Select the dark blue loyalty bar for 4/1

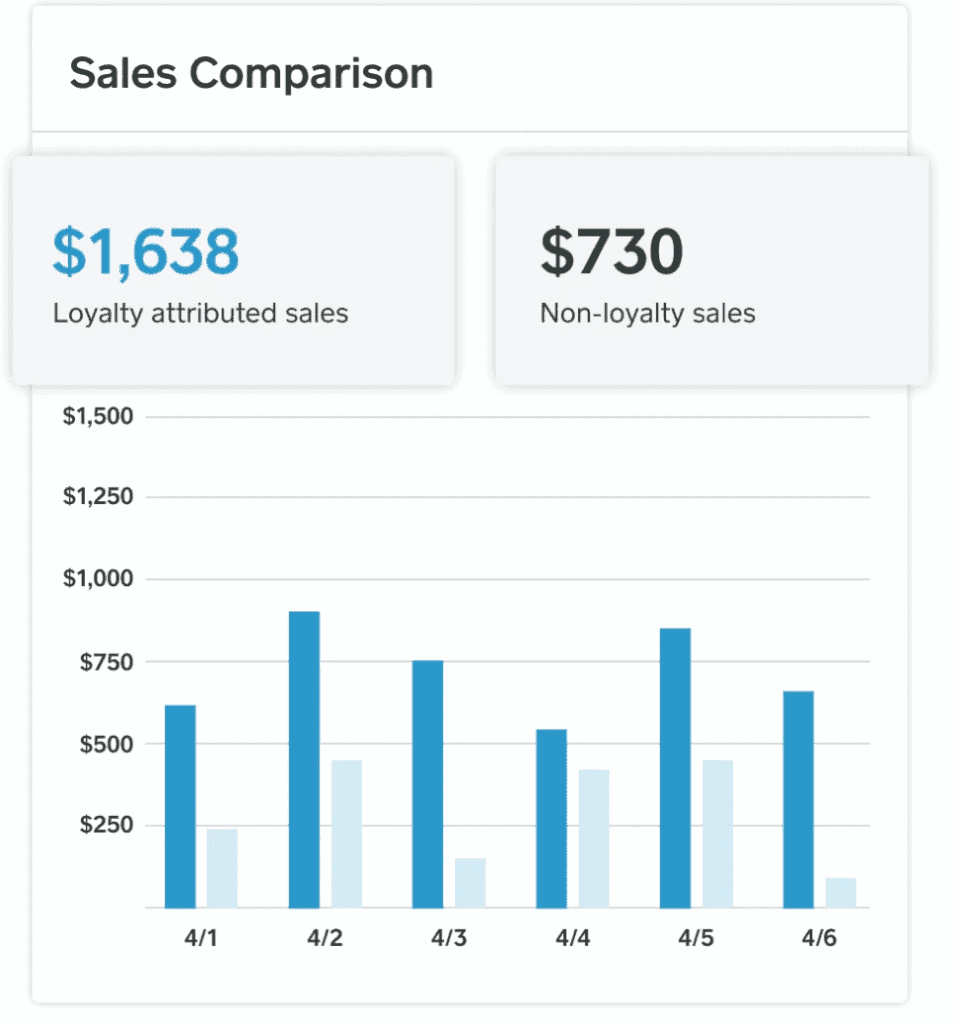[180, 806]
